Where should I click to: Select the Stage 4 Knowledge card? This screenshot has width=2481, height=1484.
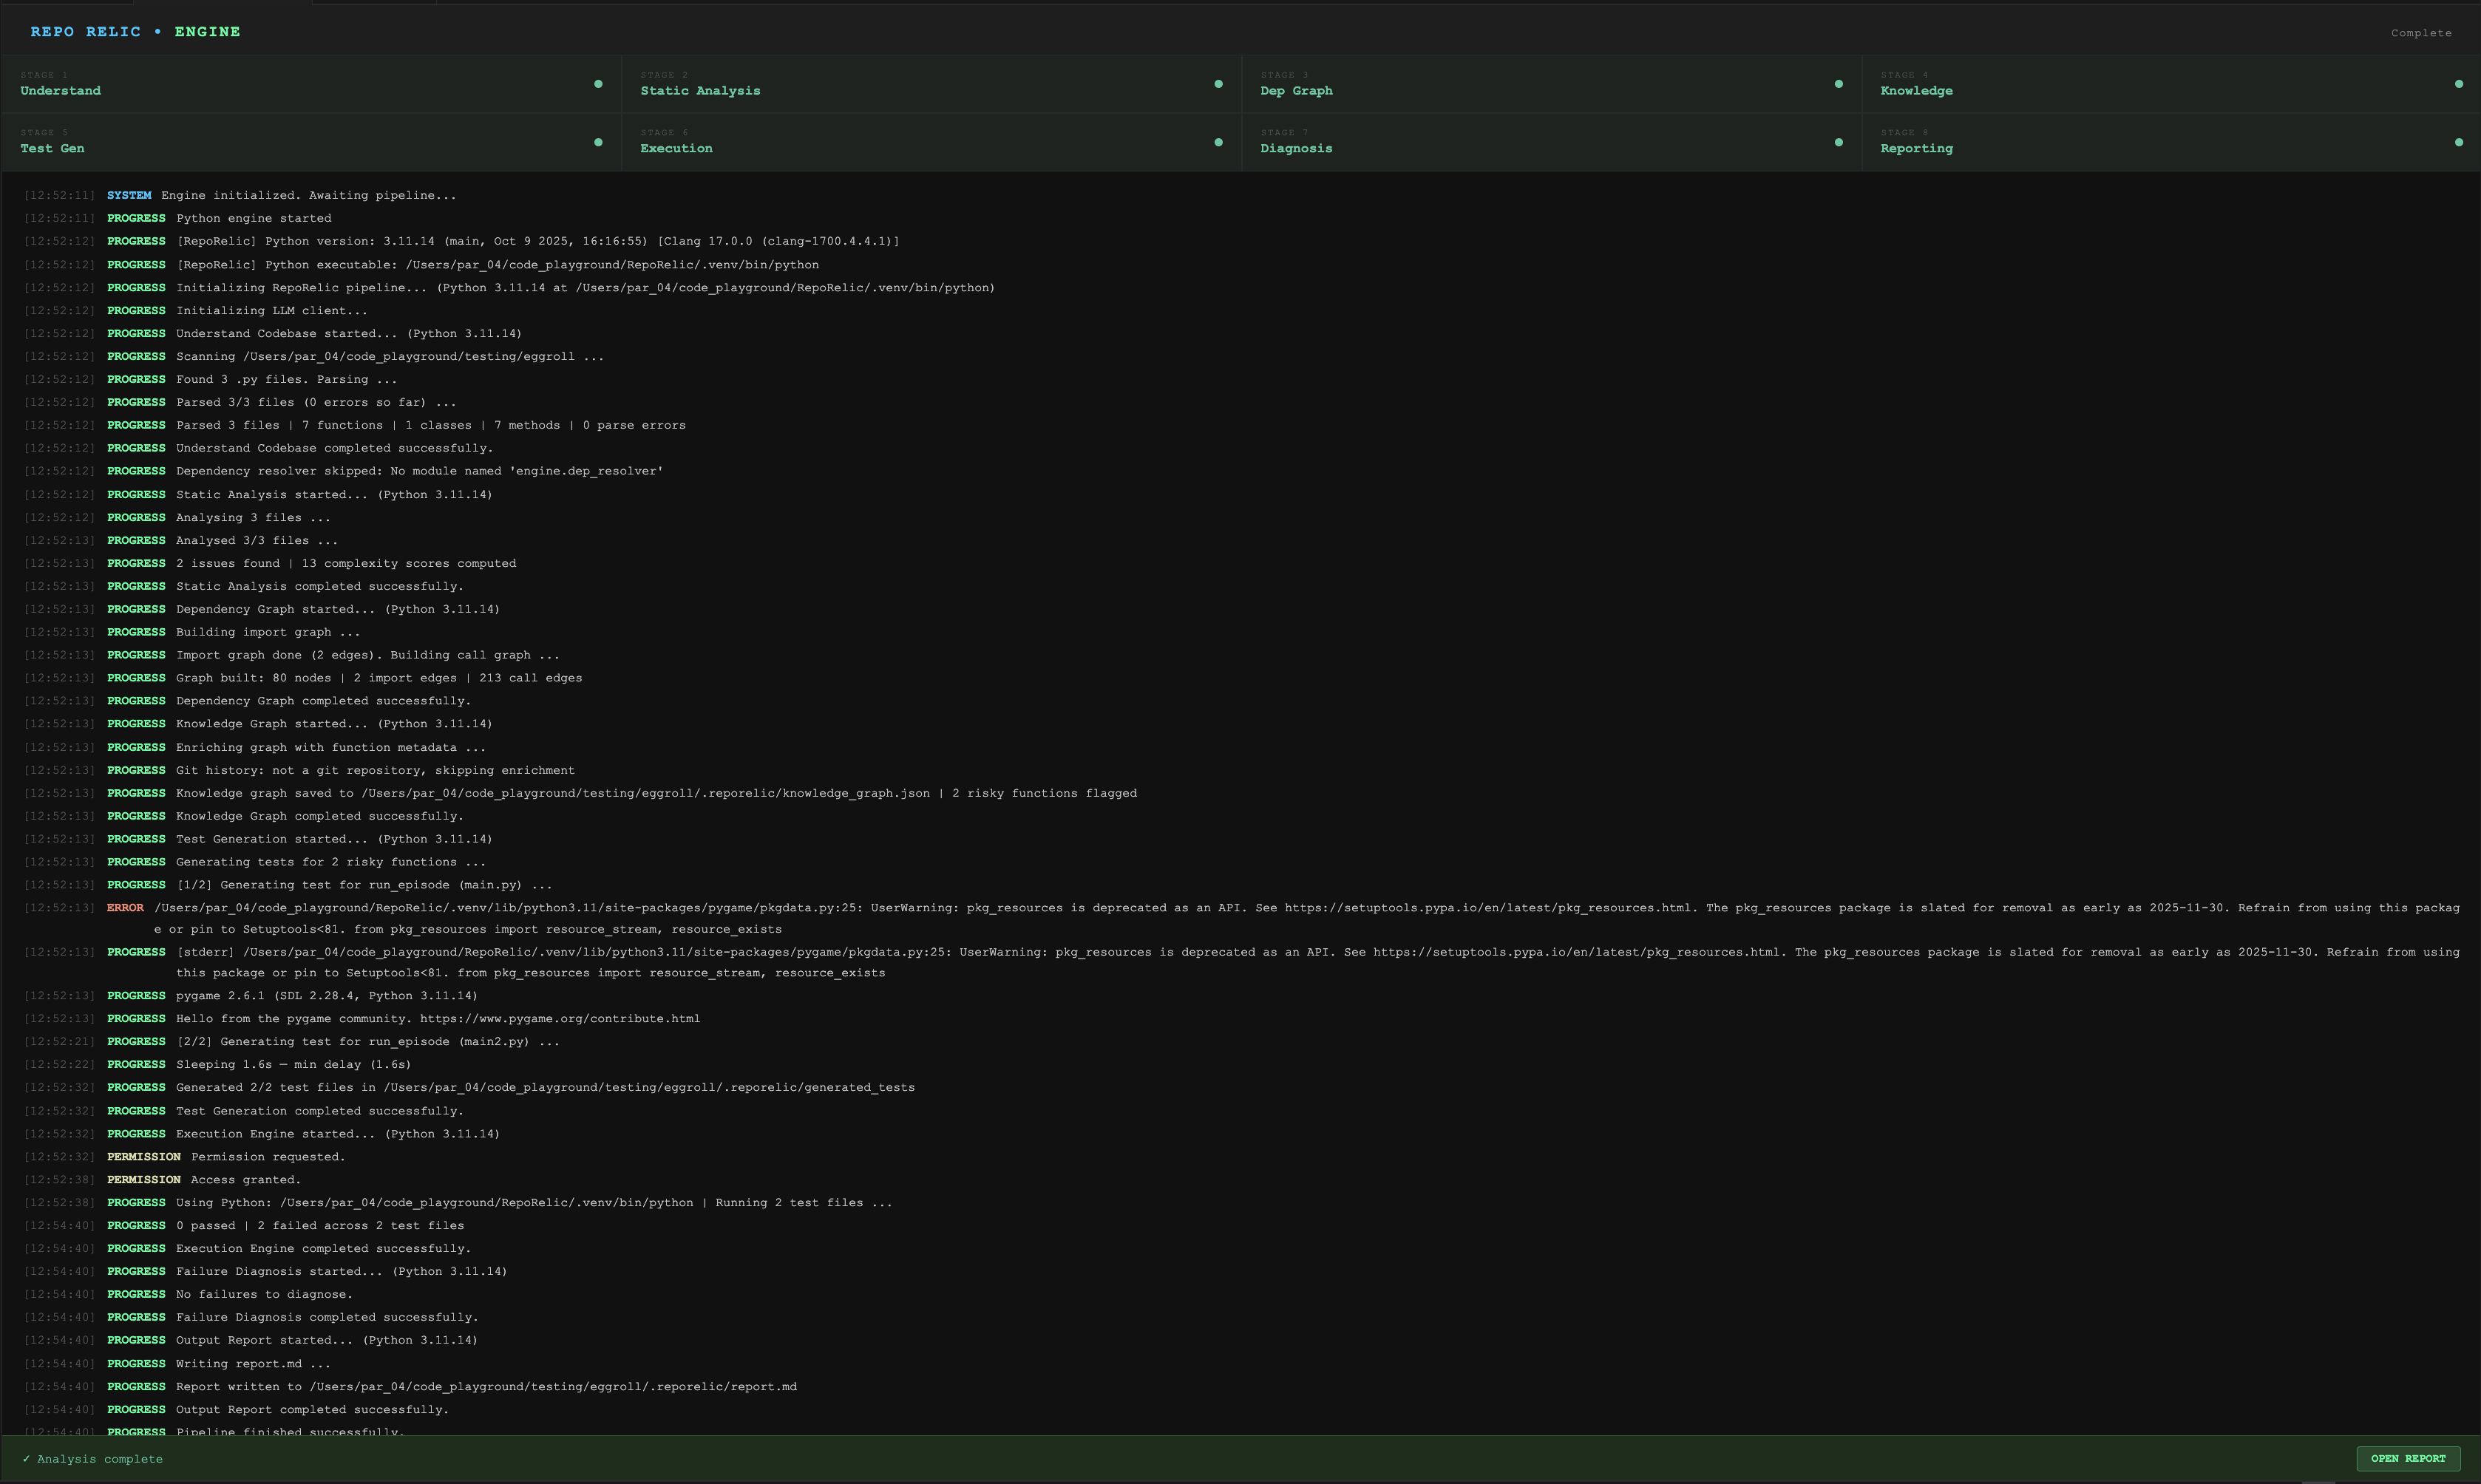click(2171, 84)
